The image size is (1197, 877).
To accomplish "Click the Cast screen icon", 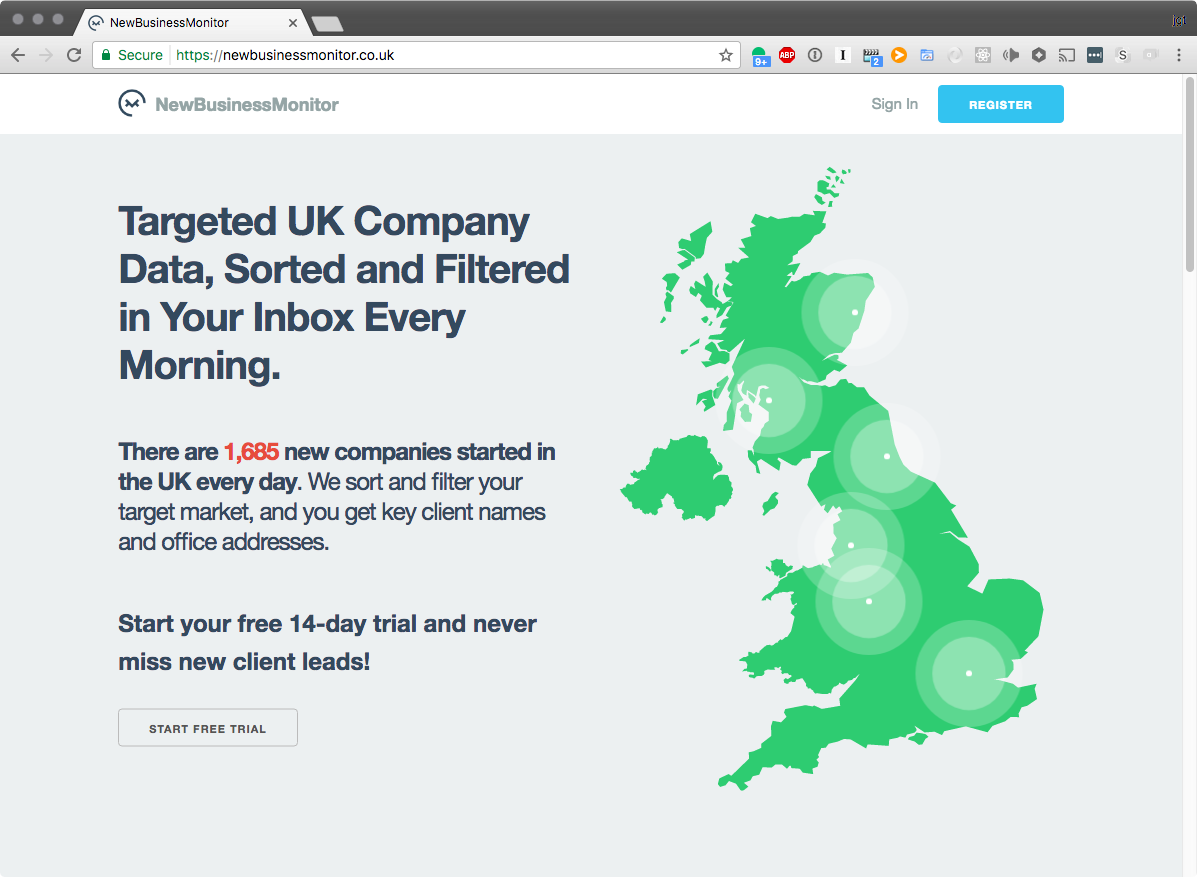I will [x=1066, y=55].
